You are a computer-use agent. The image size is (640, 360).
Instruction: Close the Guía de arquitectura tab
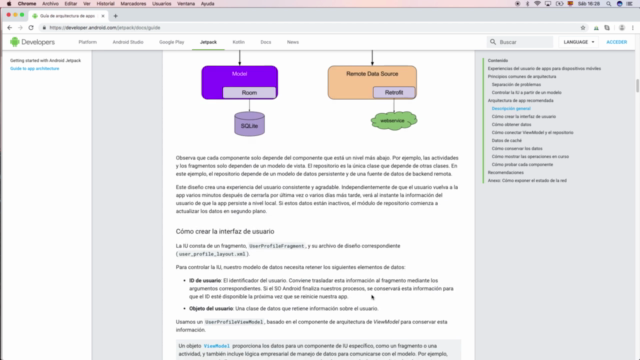pyautogui.click(x=103, y=16)
